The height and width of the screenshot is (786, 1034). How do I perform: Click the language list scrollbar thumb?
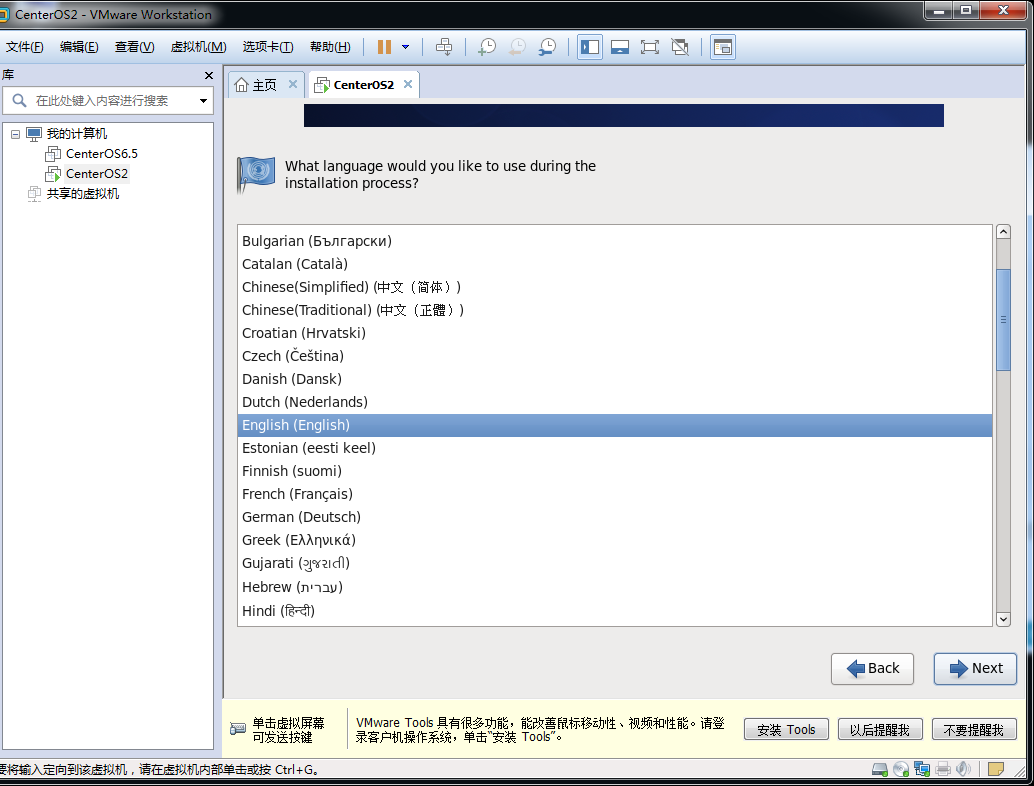(1003, 320)
